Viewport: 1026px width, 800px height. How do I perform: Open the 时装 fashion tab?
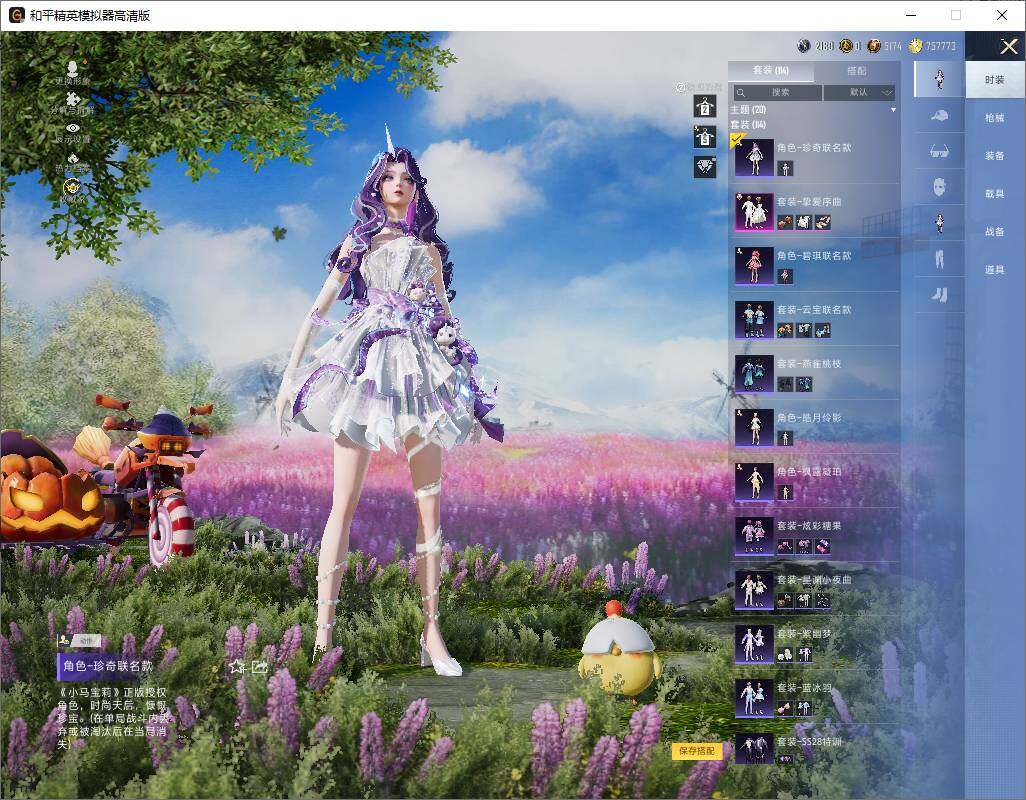(995, 80)
